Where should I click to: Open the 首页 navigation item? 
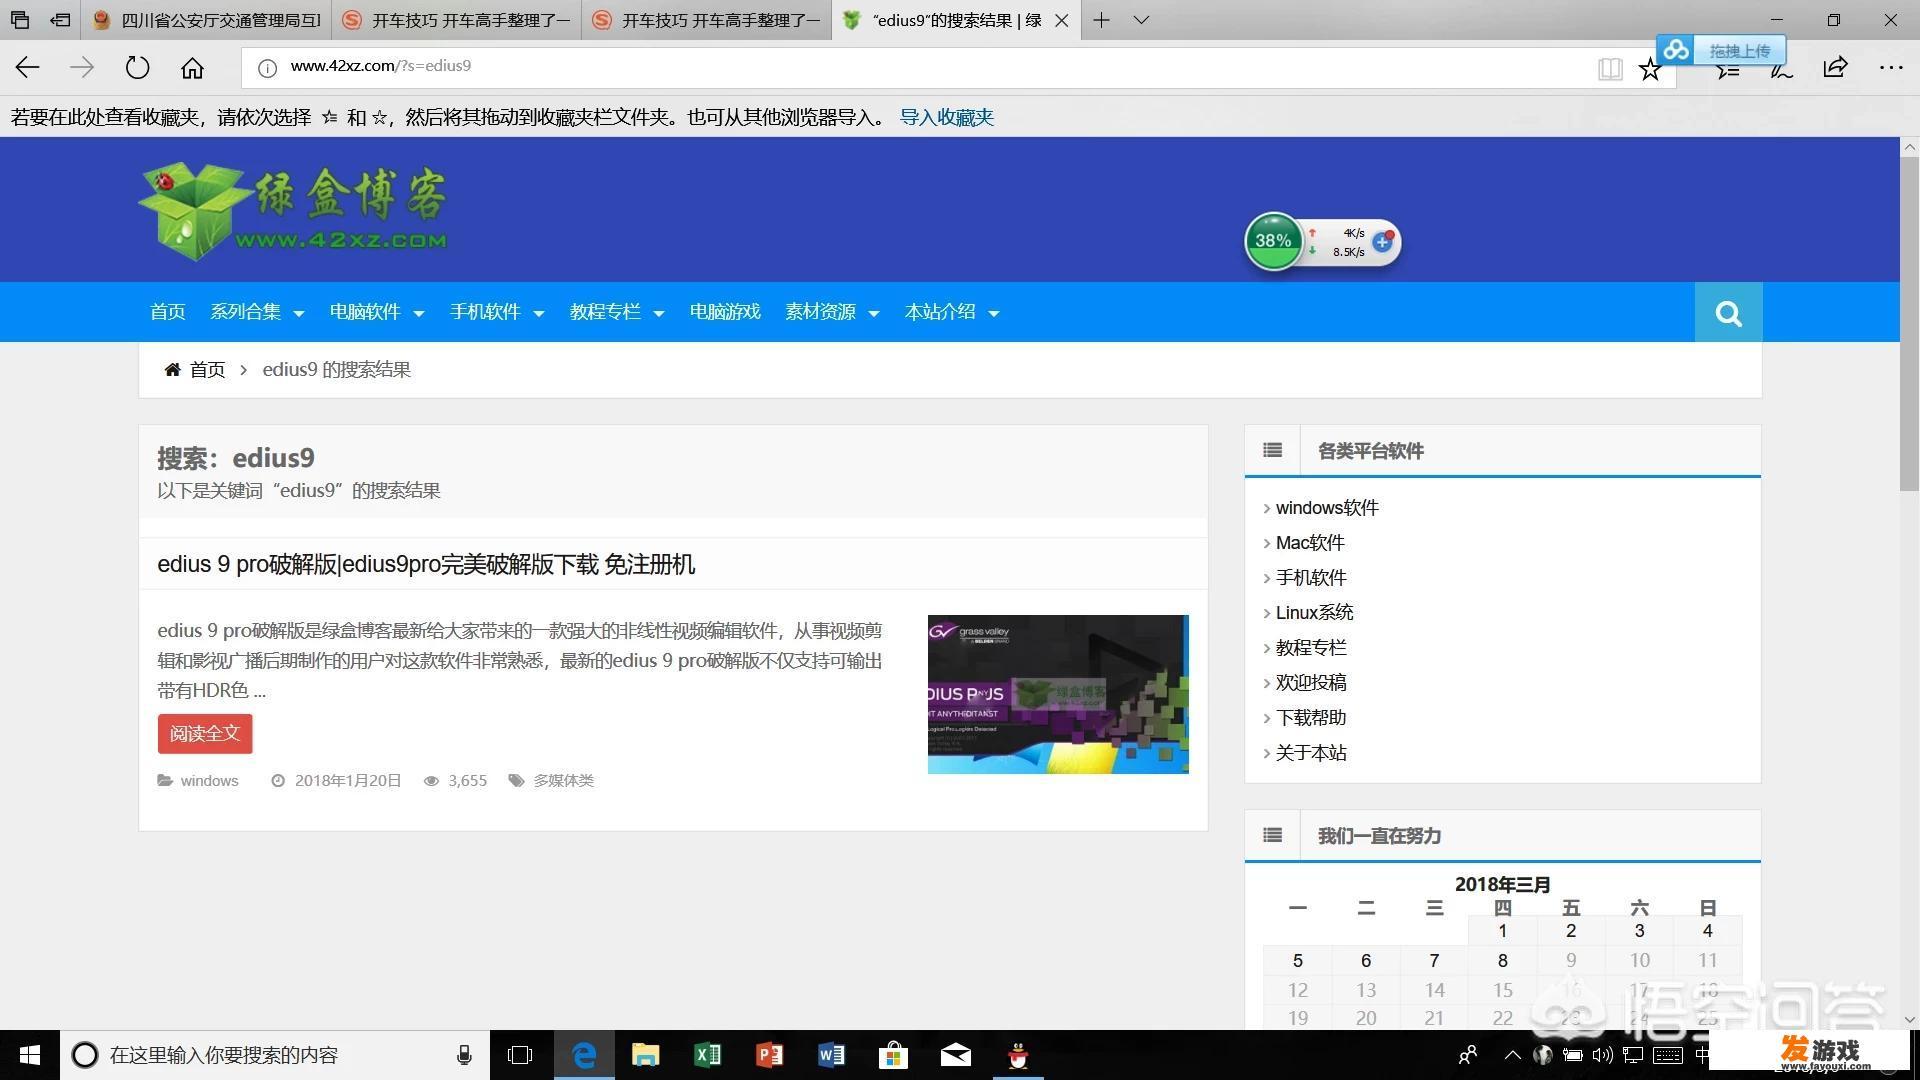pos(167,312)
